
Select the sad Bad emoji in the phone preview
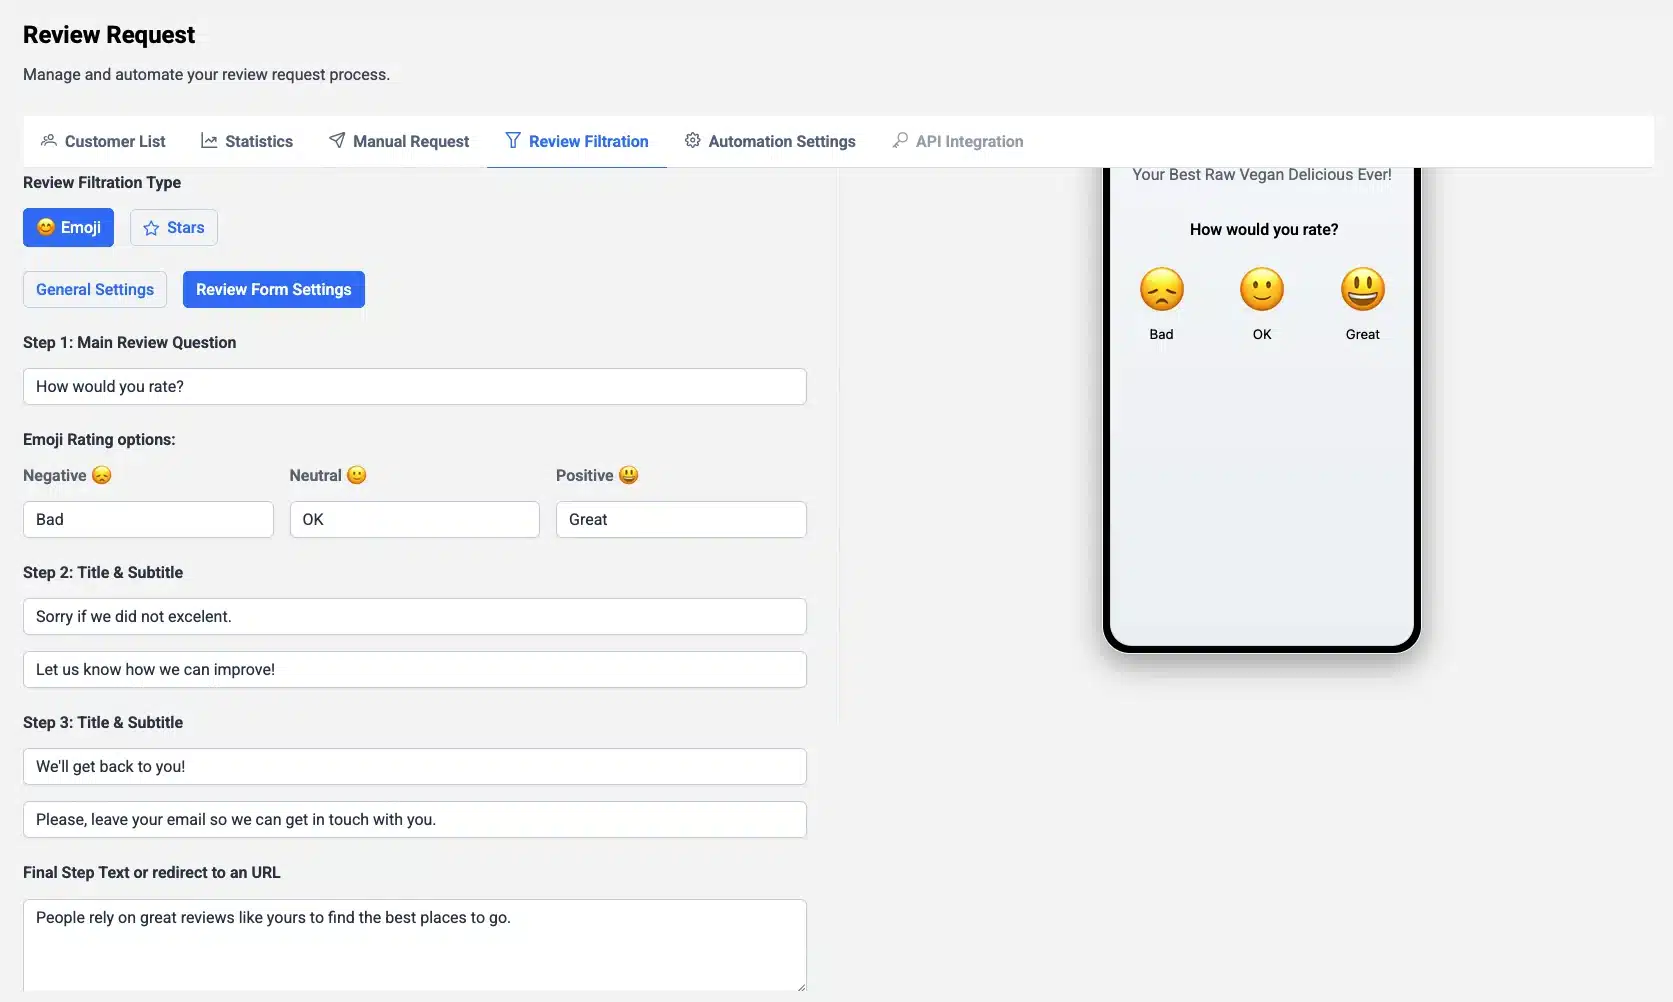coord(1161,289)
